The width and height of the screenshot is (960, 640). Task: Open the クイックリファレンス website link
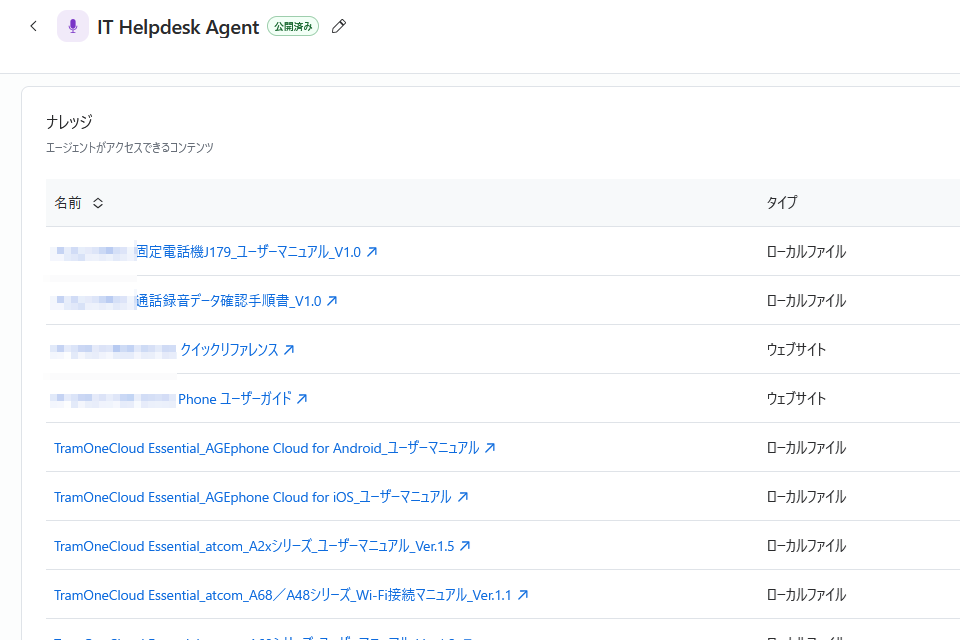coord(229,350)
